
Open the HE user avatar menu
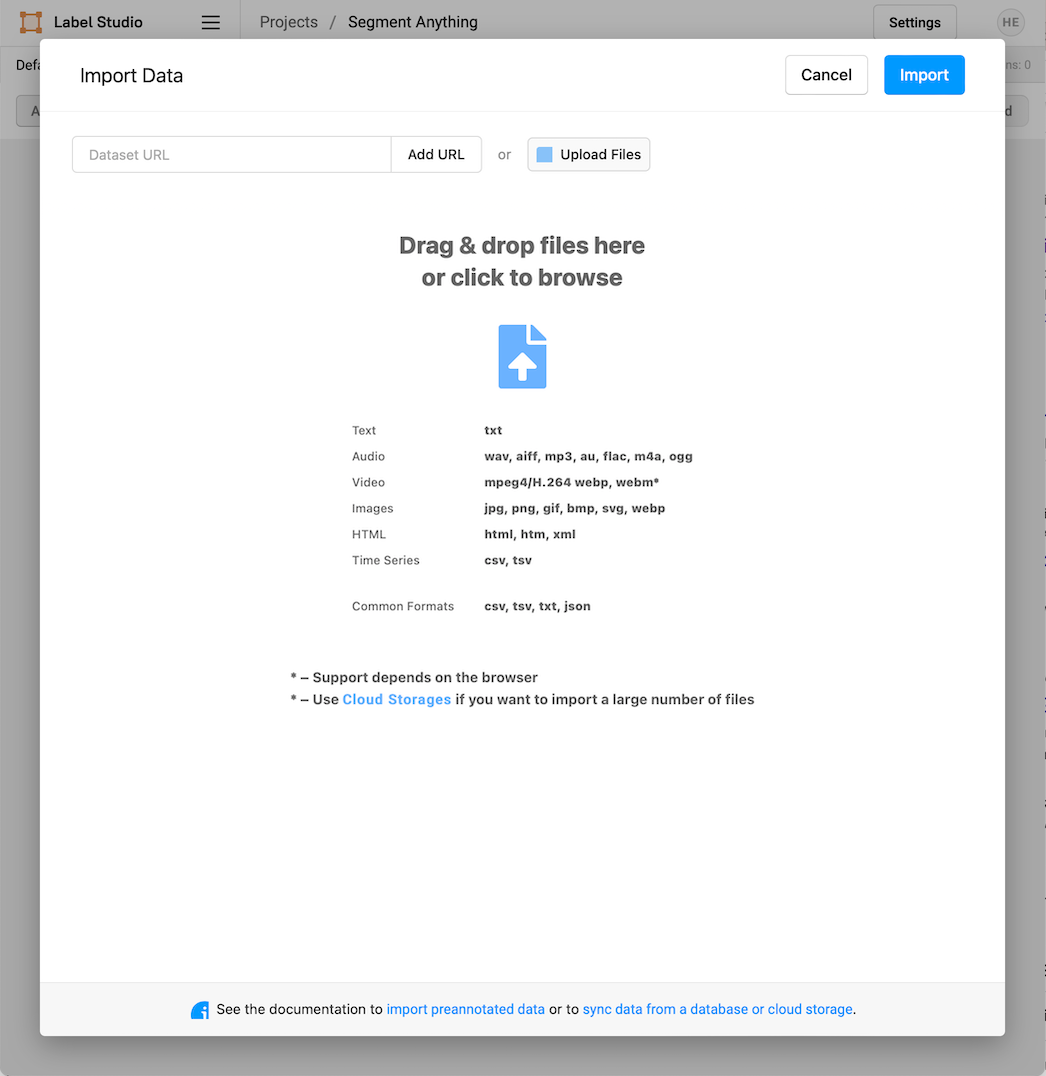pos(1010,22)
